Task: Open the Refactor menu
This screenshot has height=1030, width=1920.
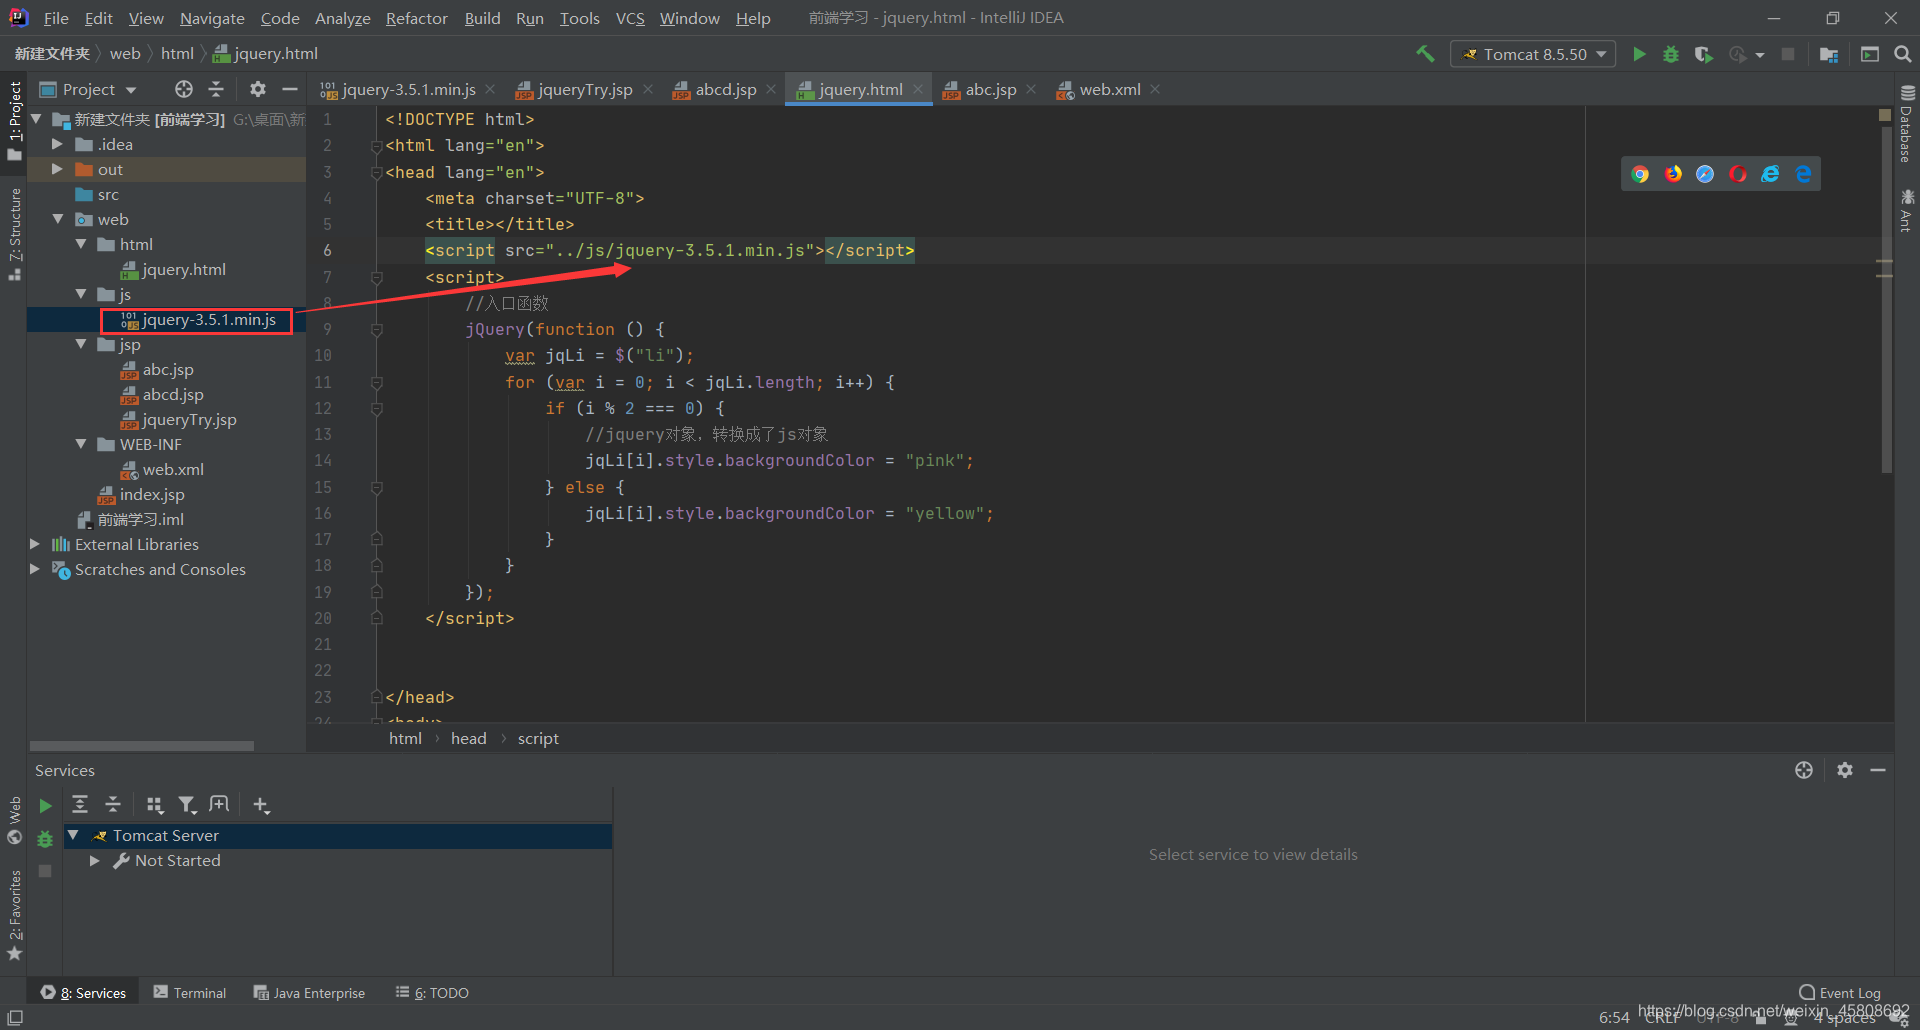Action: click(x=416, y=18)
